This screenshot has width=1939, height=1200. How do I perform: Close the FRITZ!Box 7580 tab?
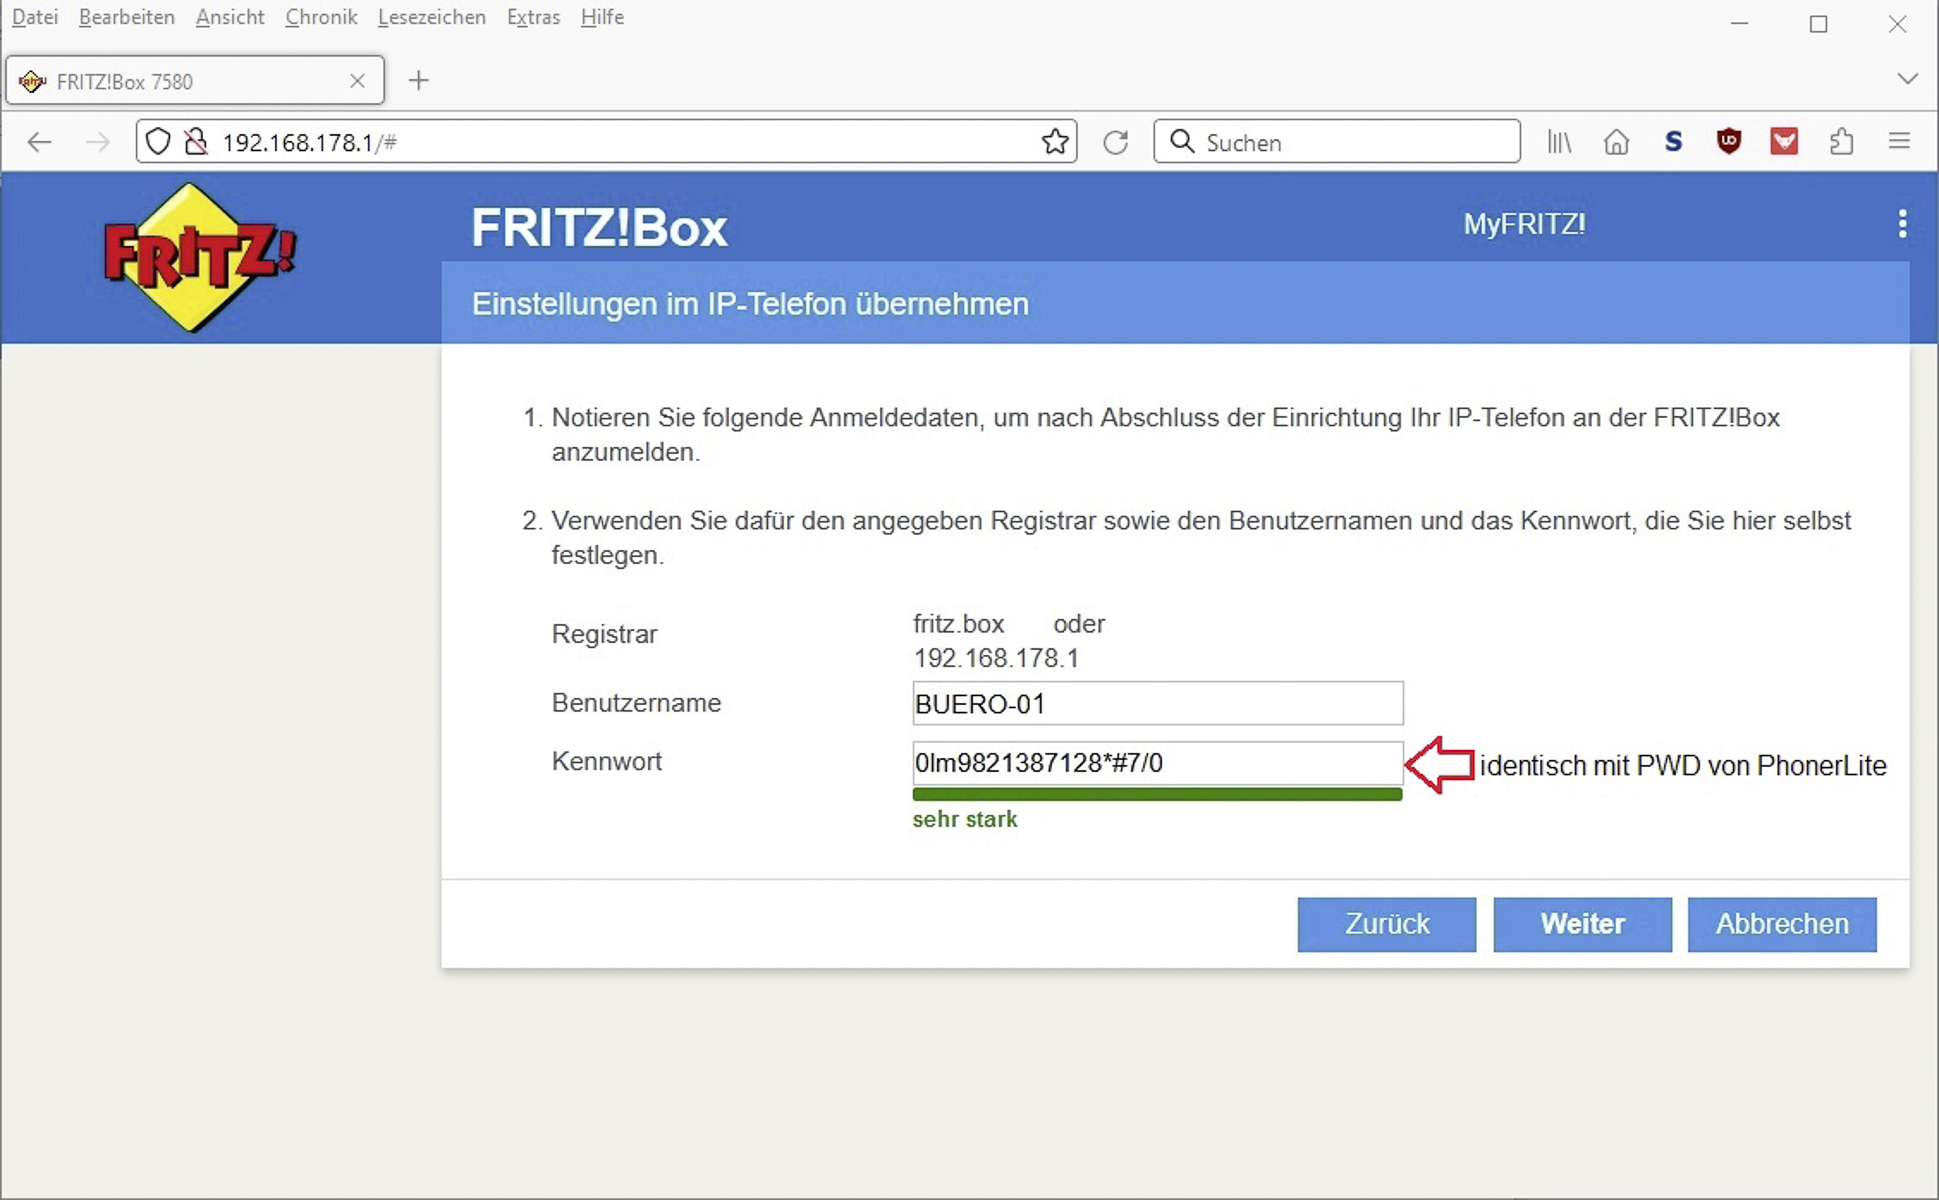pyautogui.click(x=357, y=81)
